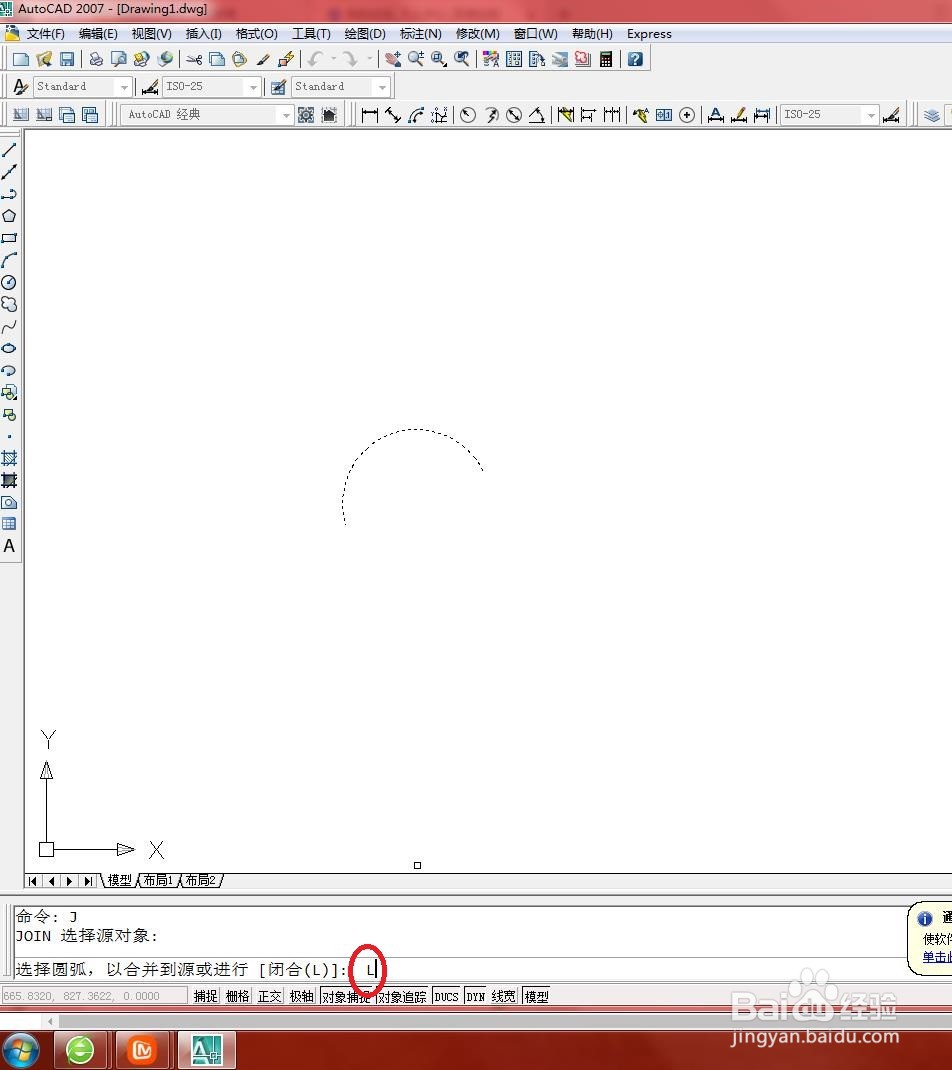
Task: Toggle DUCS in status bar
Action: click(446, 996)
